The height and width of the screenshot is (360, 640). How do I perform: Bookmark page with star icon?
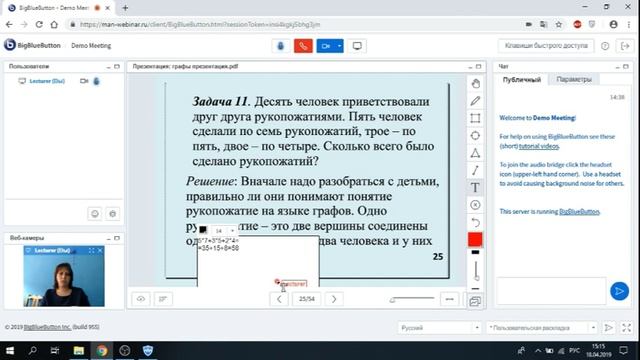(x=559, y=24)
